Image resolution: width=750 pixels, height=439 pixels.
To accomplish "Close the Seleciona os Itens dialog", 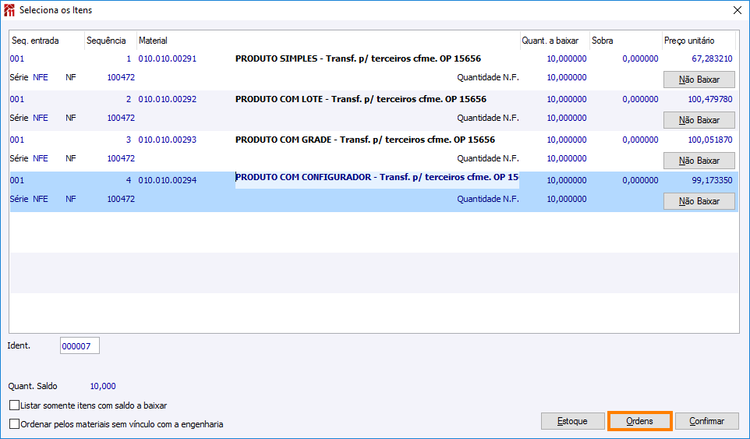I will click(737, 10).
